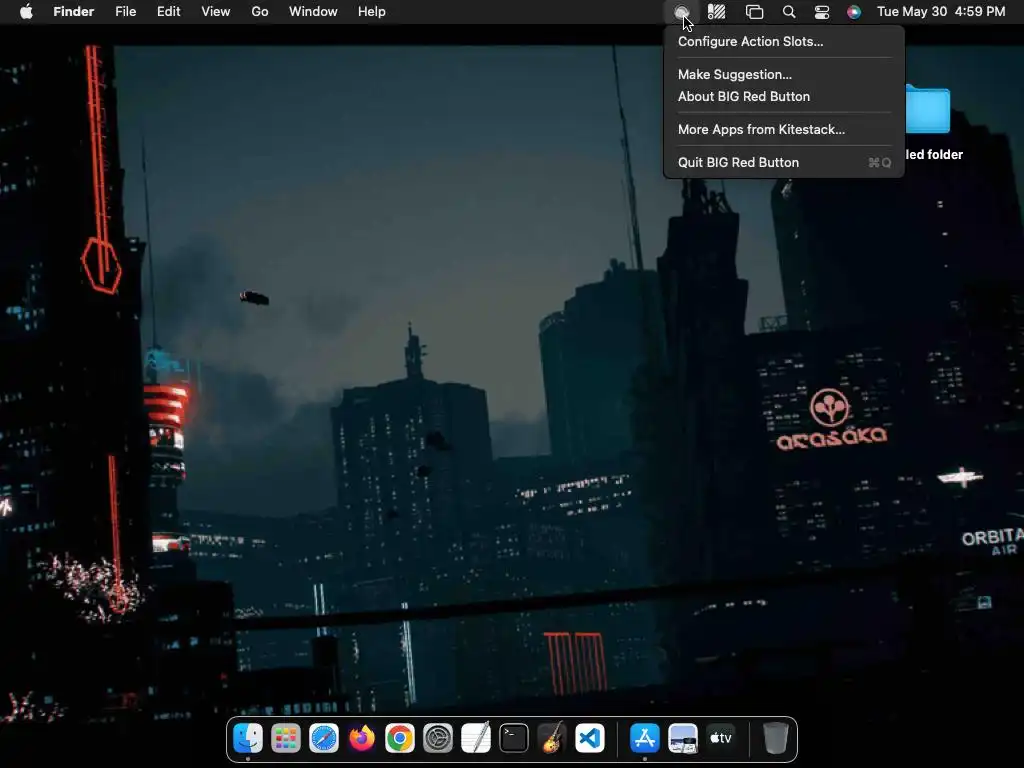
Task: Launch Apple TV from the Dock
Action: click(720, 739)
